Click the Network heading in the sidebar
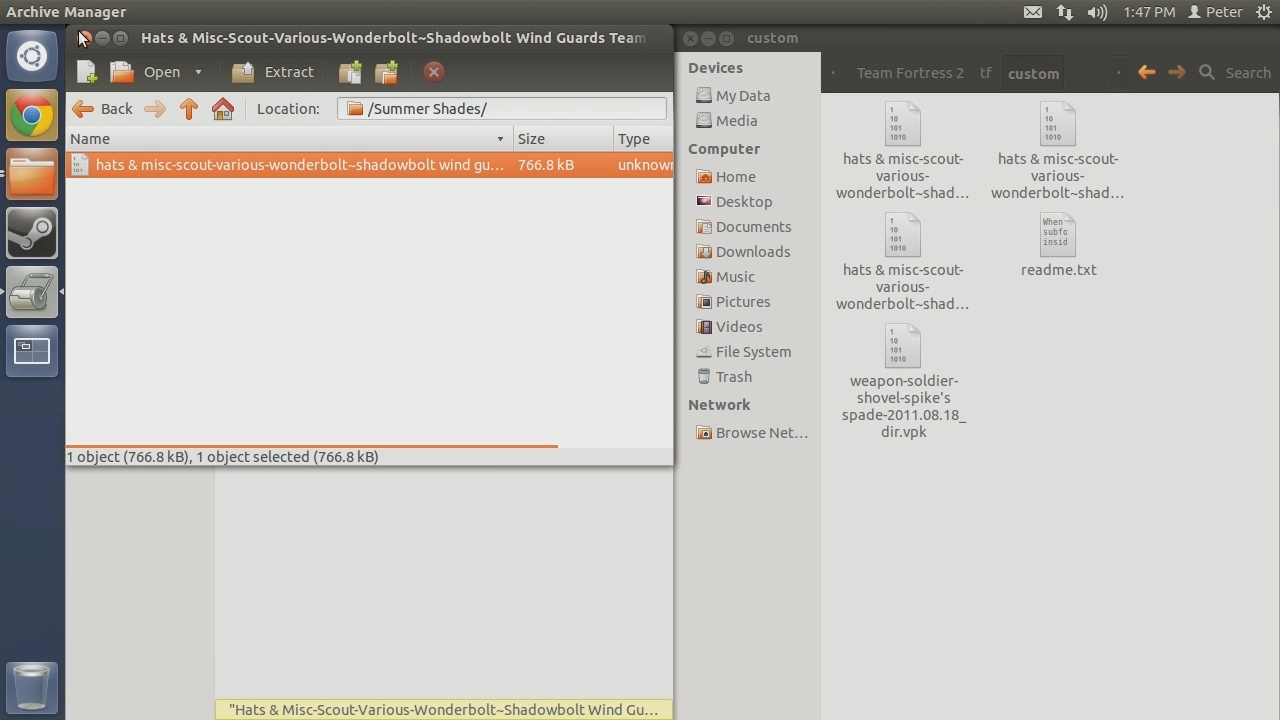 (719, 405)
